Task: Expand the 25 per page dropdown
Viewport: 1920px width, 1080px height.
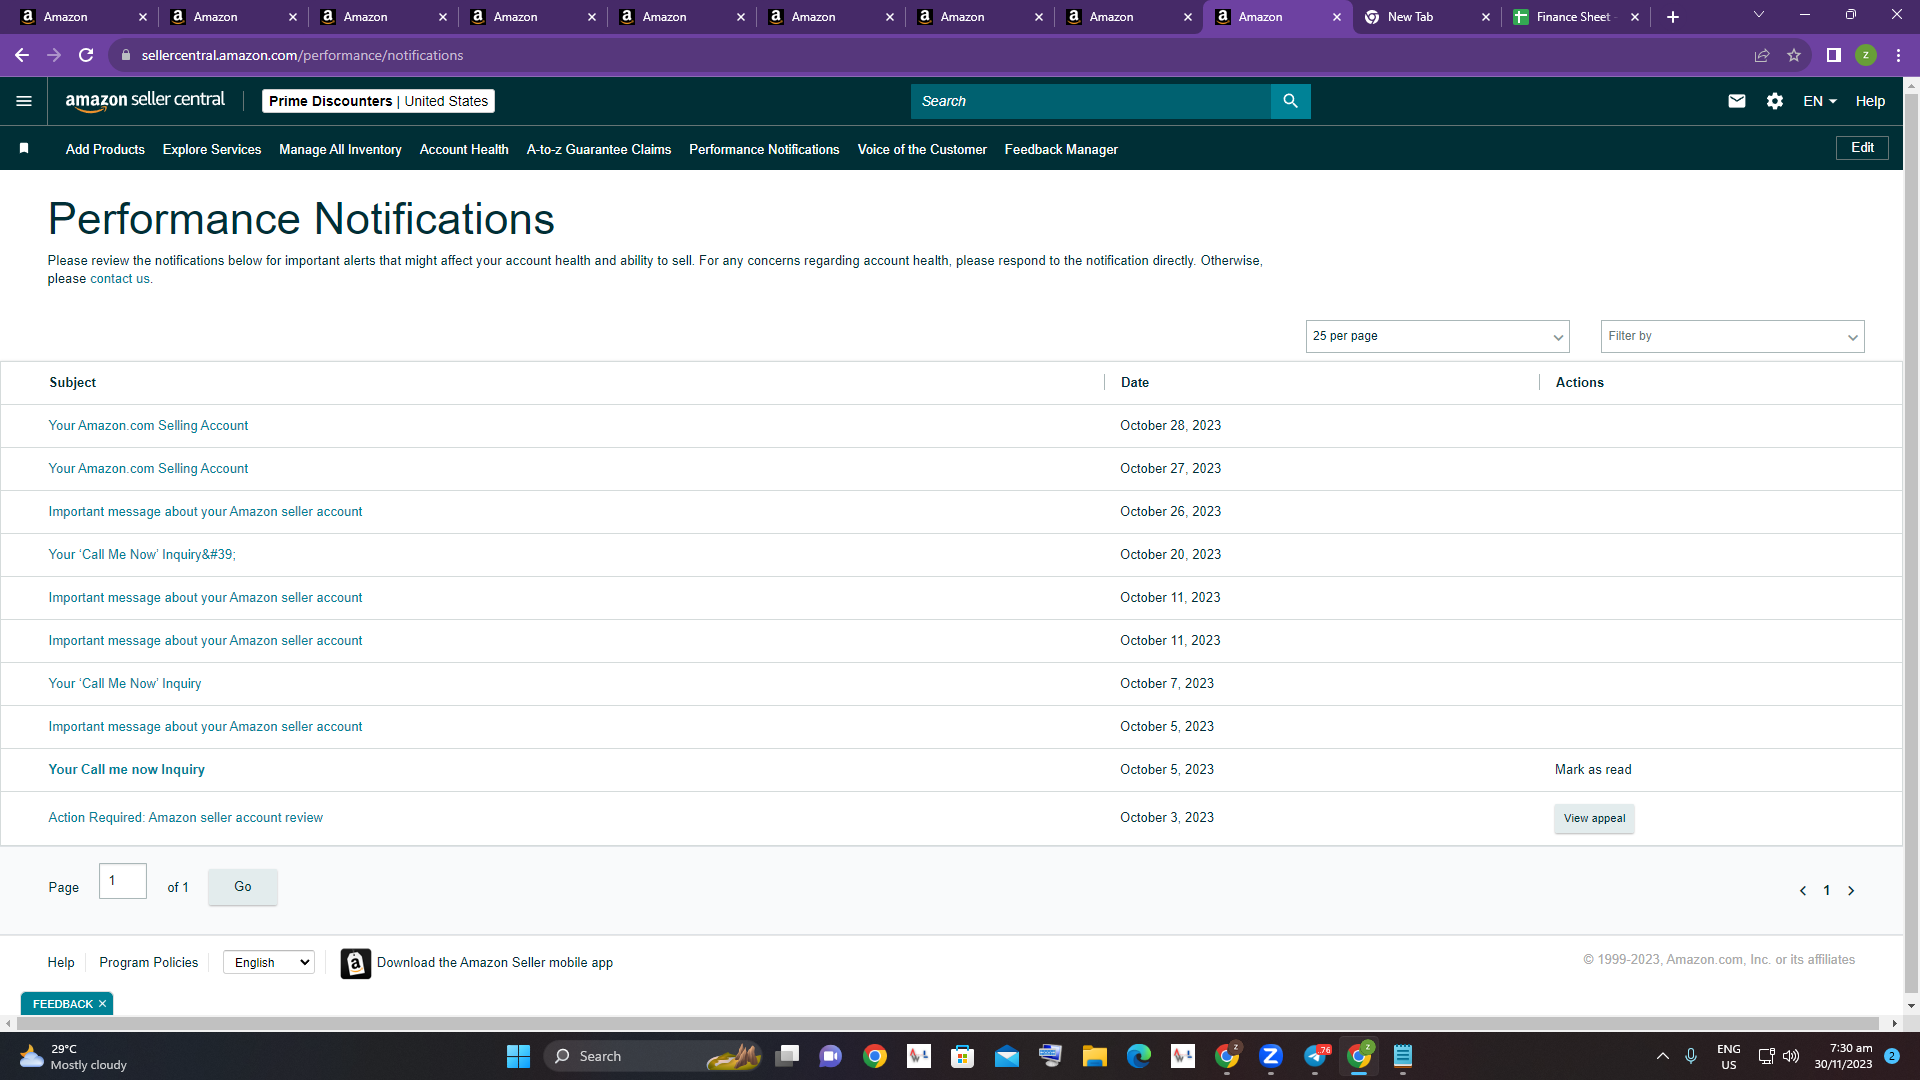Action: click(1437, 336)
